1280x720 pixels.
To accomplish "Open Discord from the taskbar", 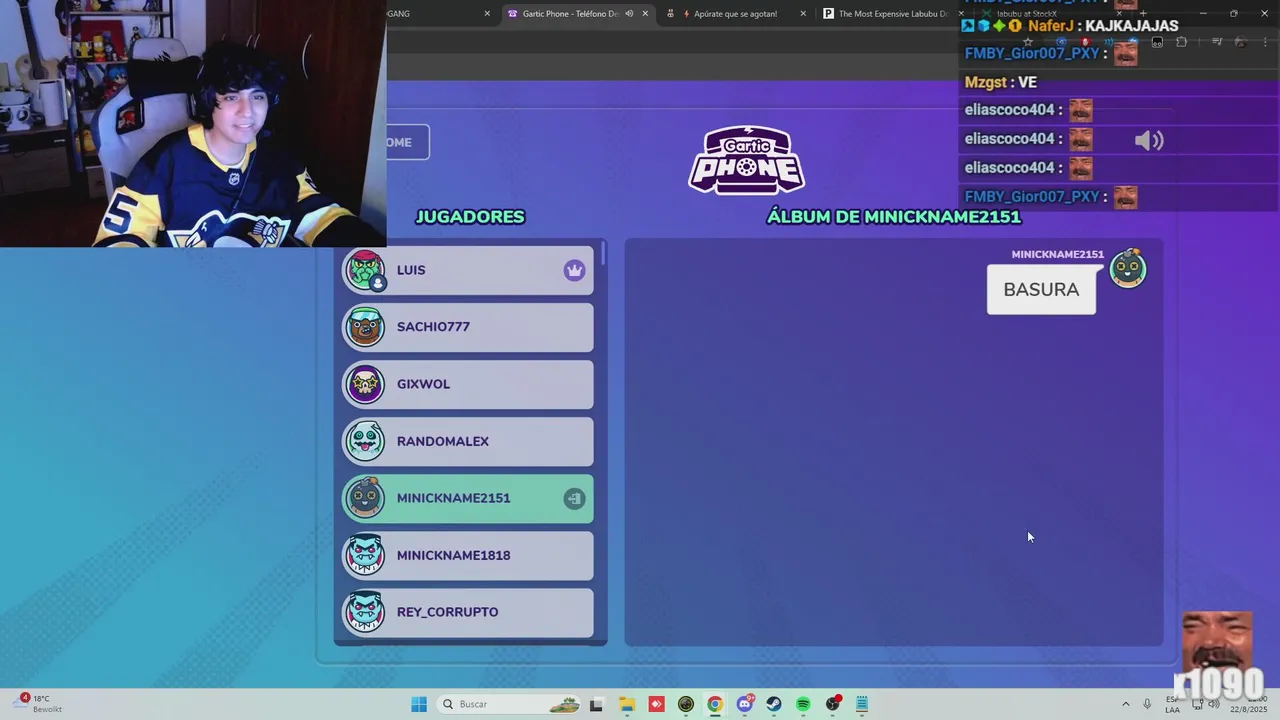I will pyautogui.click(x=745, y=704).
